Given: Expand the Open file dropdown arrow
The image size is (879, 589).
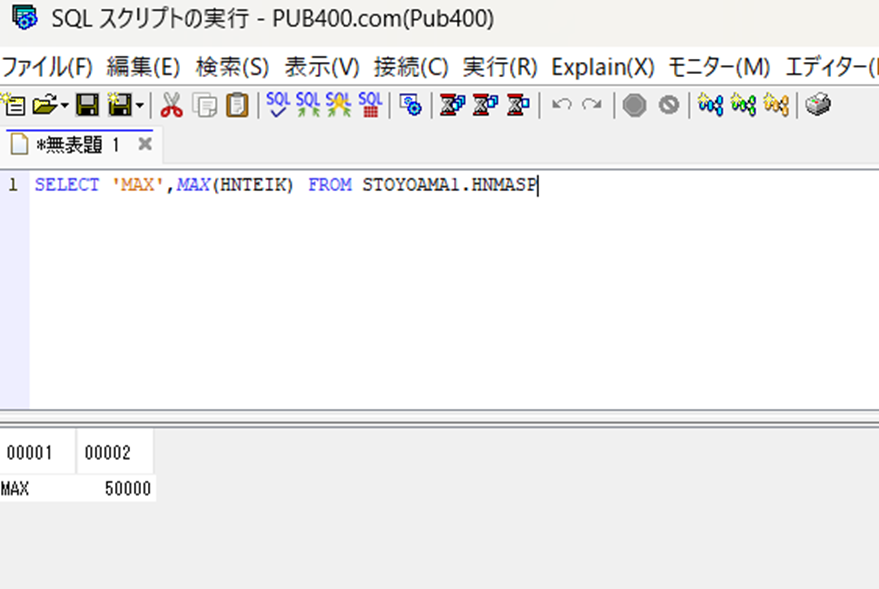Looking at the screenshot, I should pos(64,105).
